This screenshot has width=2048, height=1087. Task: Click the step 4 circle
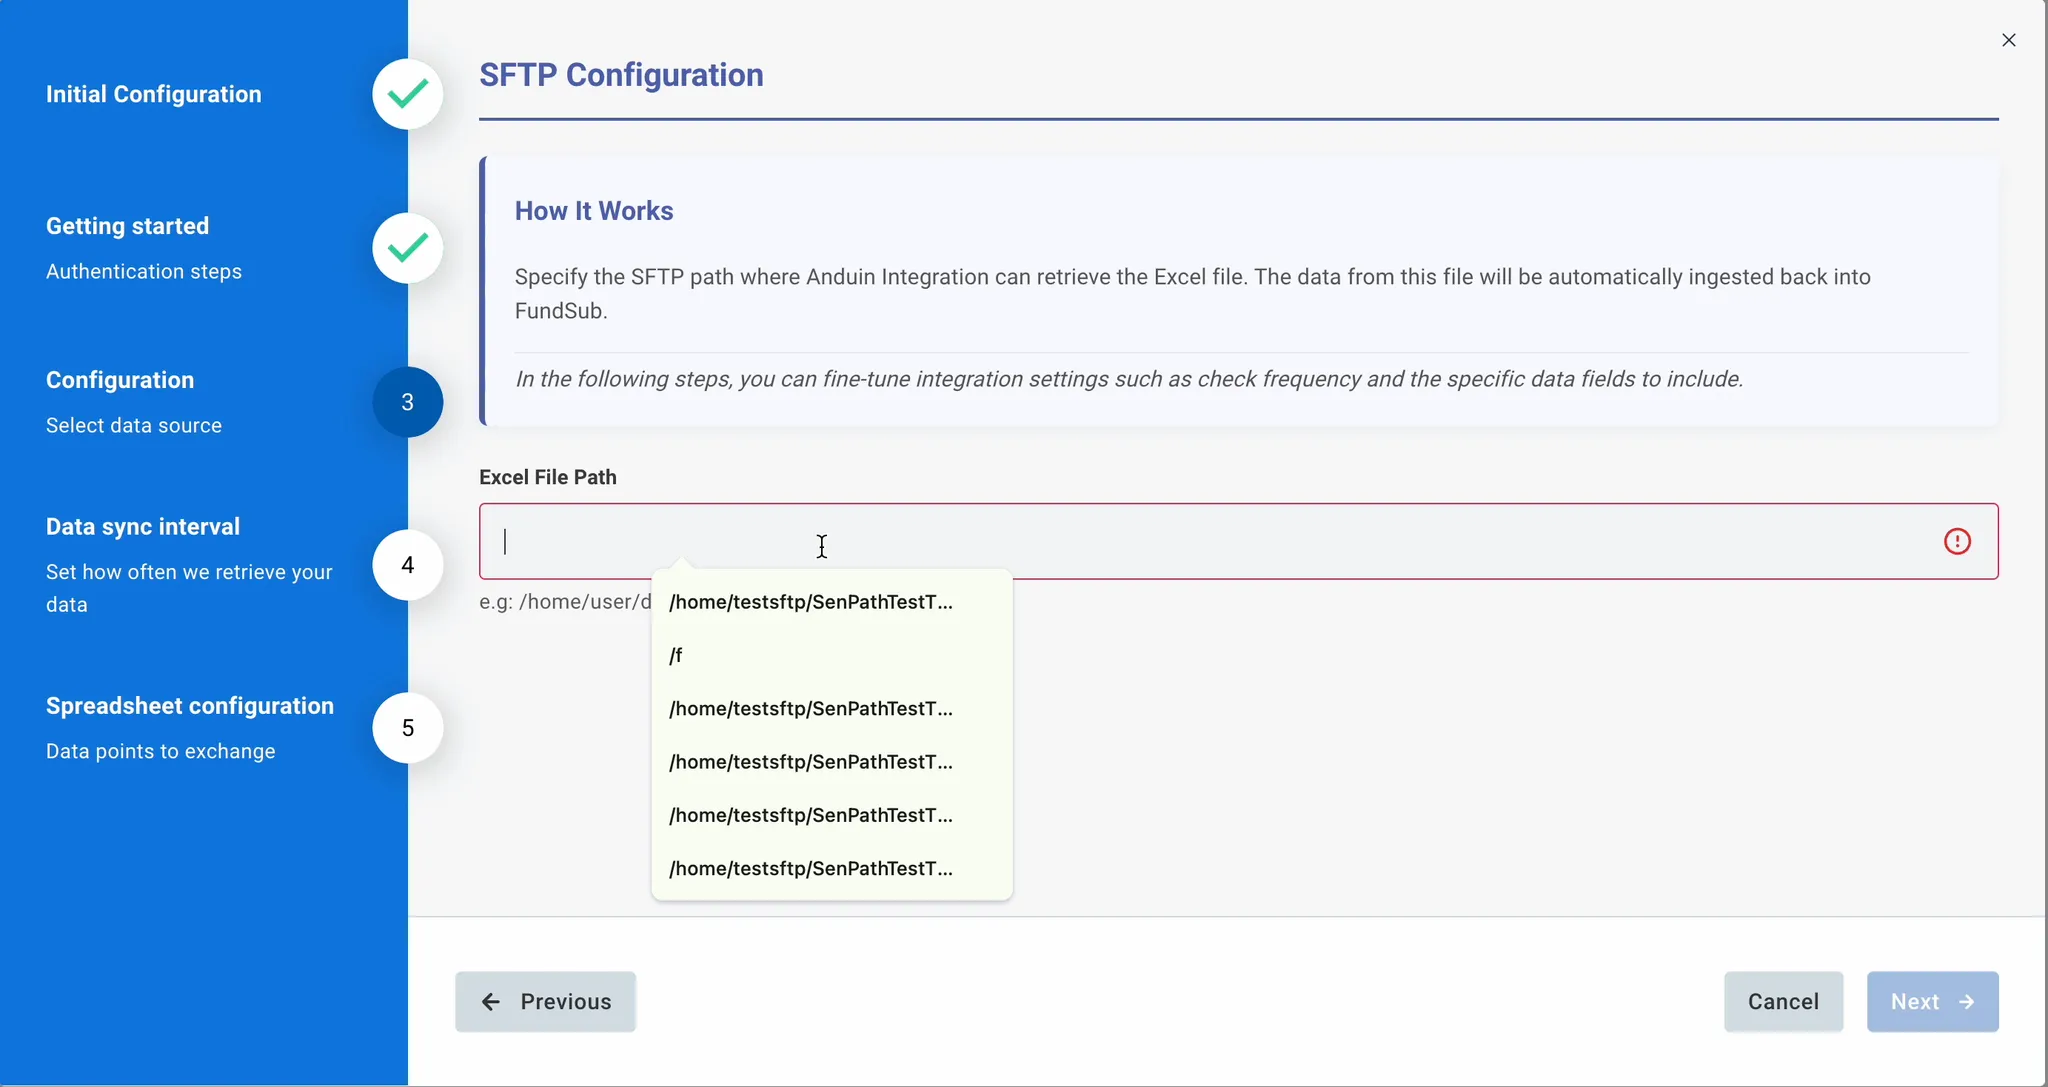pyautogui.click(x=408, y=565)
